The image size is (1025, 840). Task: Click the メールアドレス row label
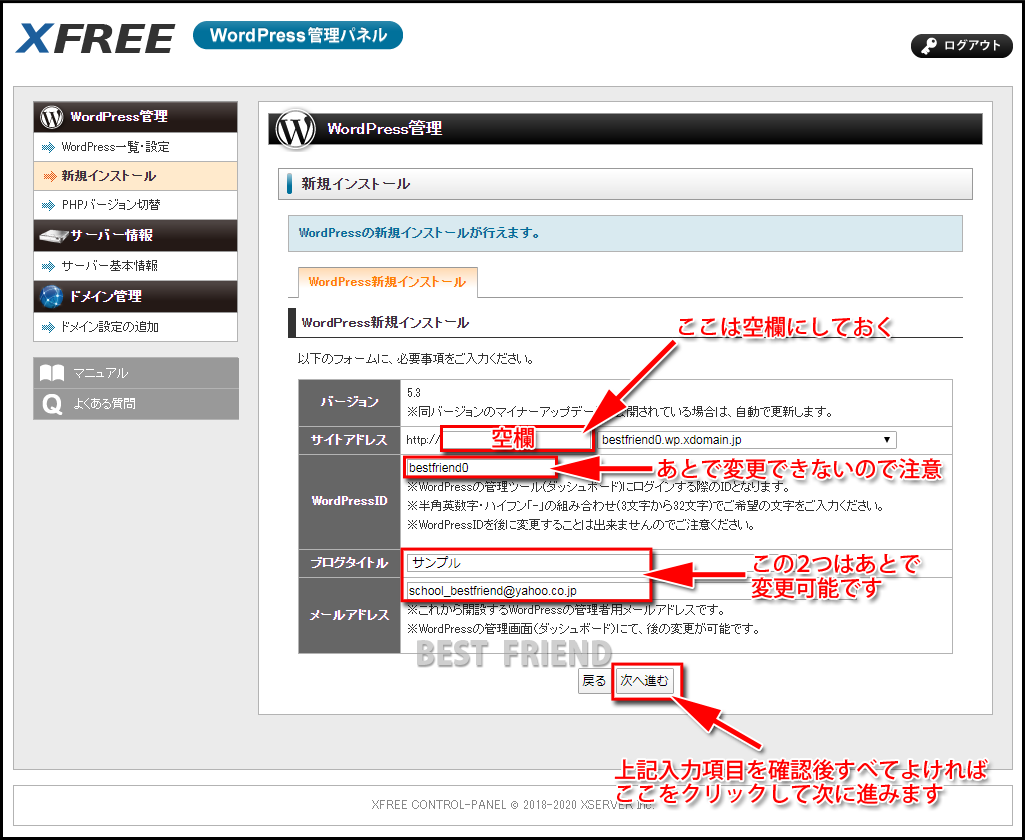[350, 615]
